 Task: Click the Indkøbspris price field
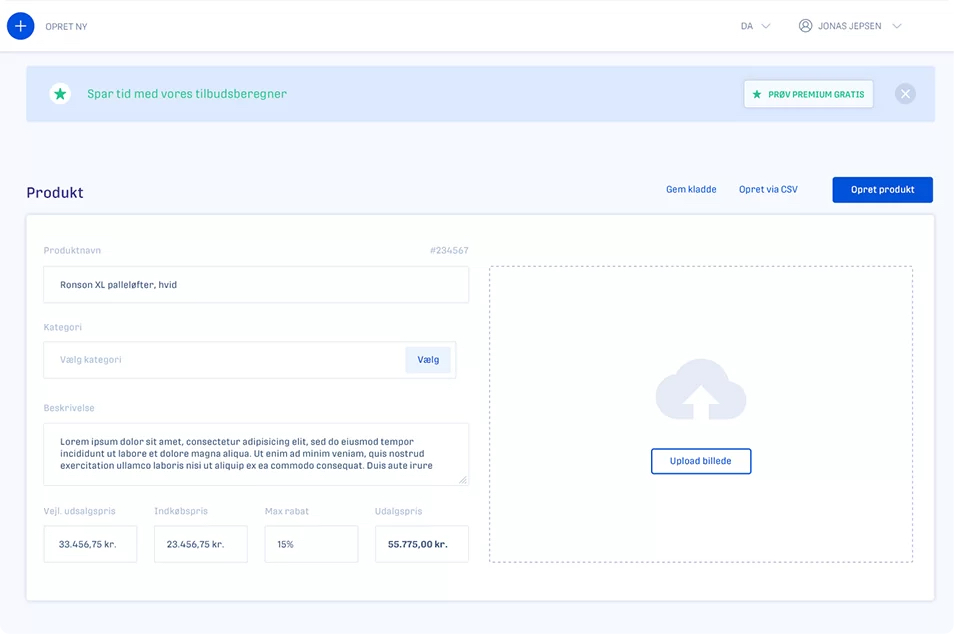click(x=200, y=544)
